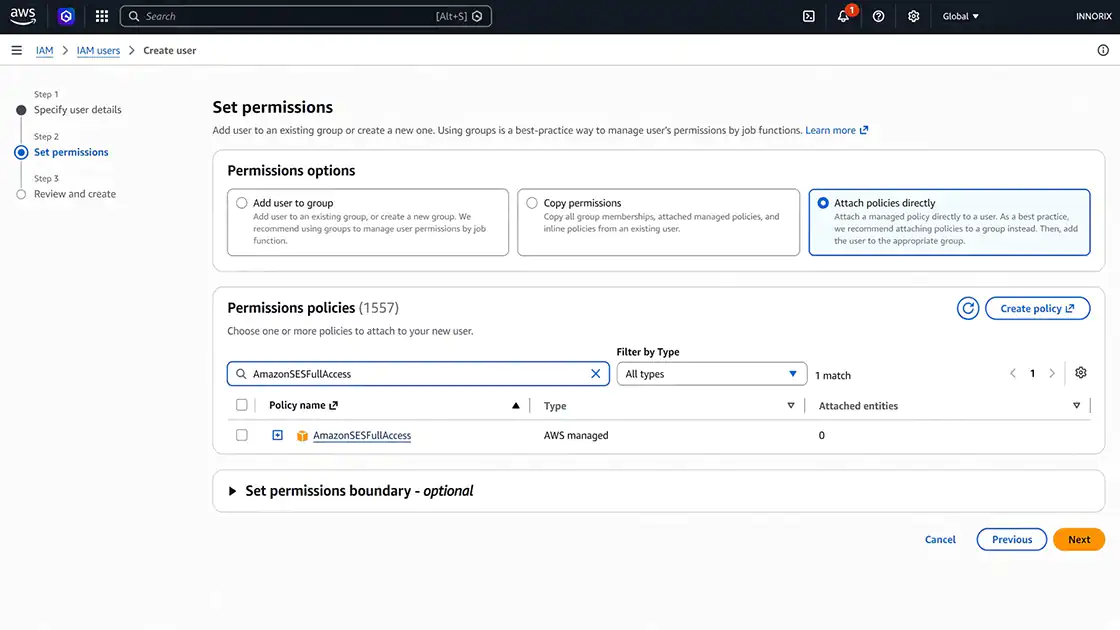Open the Global region dropdown
Viewport: 1120px width, 630px height.
(960, 16)
